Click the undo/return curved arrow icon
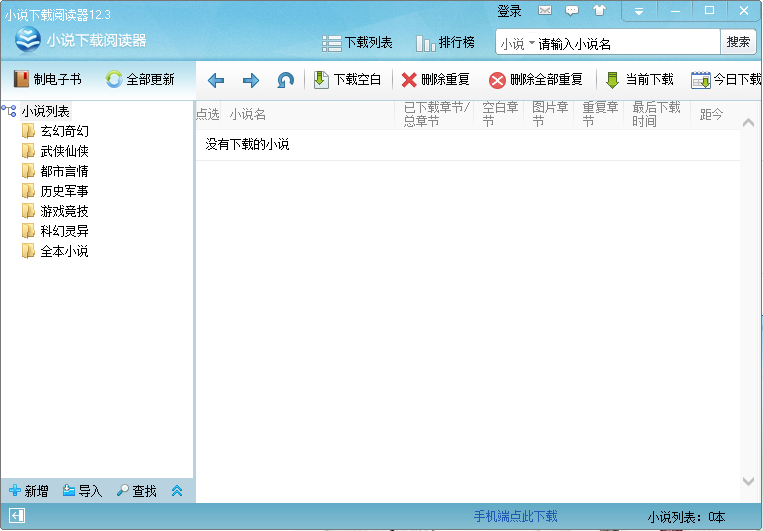 coord(285,80)
